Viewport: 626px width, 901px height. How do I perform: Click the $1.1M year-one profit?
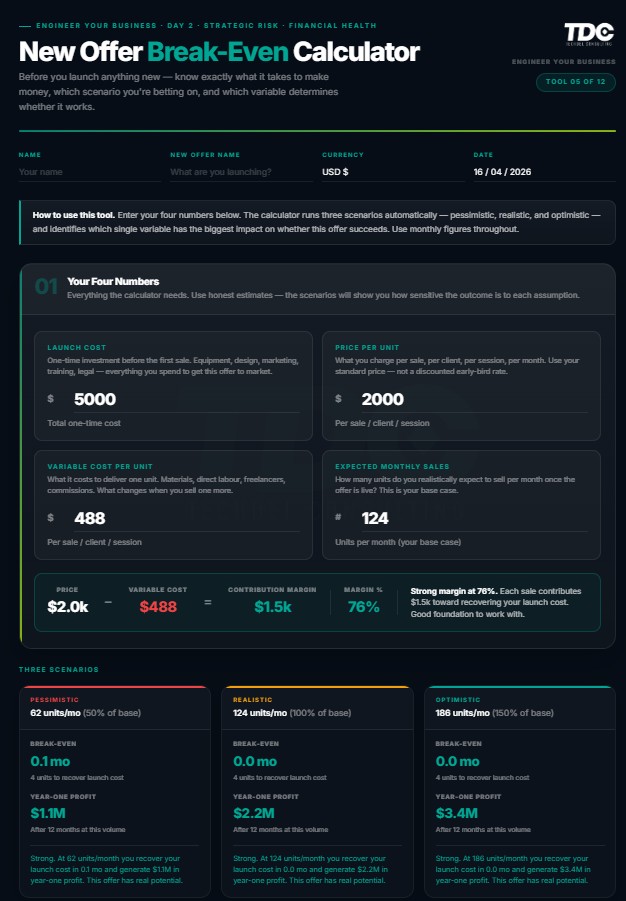point(48,813)
